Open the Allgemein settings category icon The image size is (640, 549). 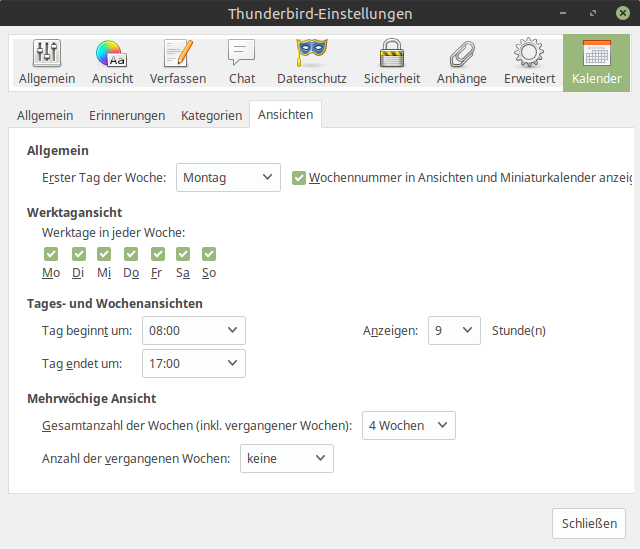coord(47,62)
